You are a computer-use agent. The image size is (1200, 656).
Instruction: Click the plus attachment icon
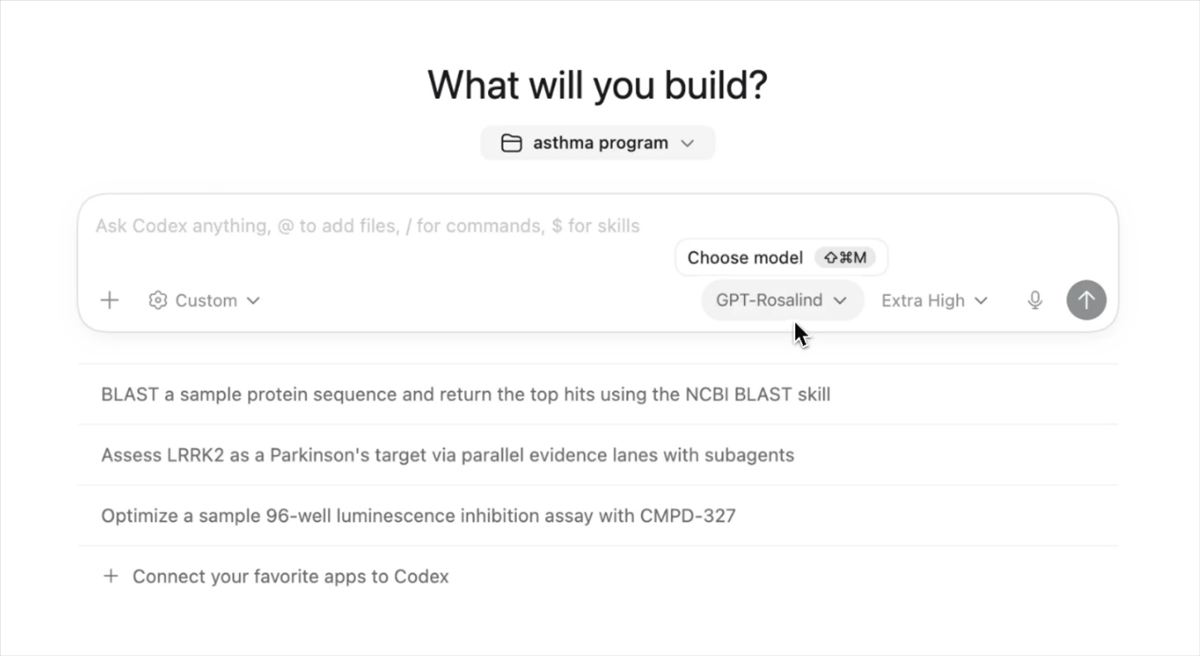click(110, 300)
